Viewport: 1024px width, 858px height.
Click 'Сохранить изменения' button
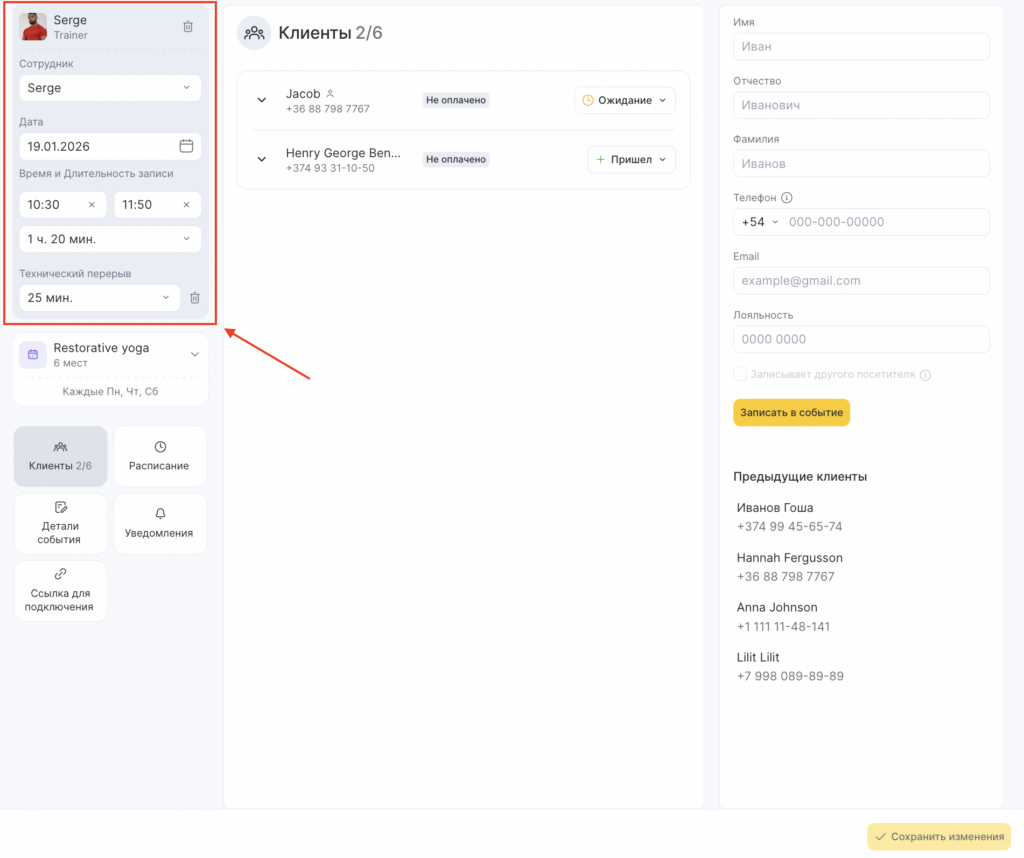coord(939,837)
